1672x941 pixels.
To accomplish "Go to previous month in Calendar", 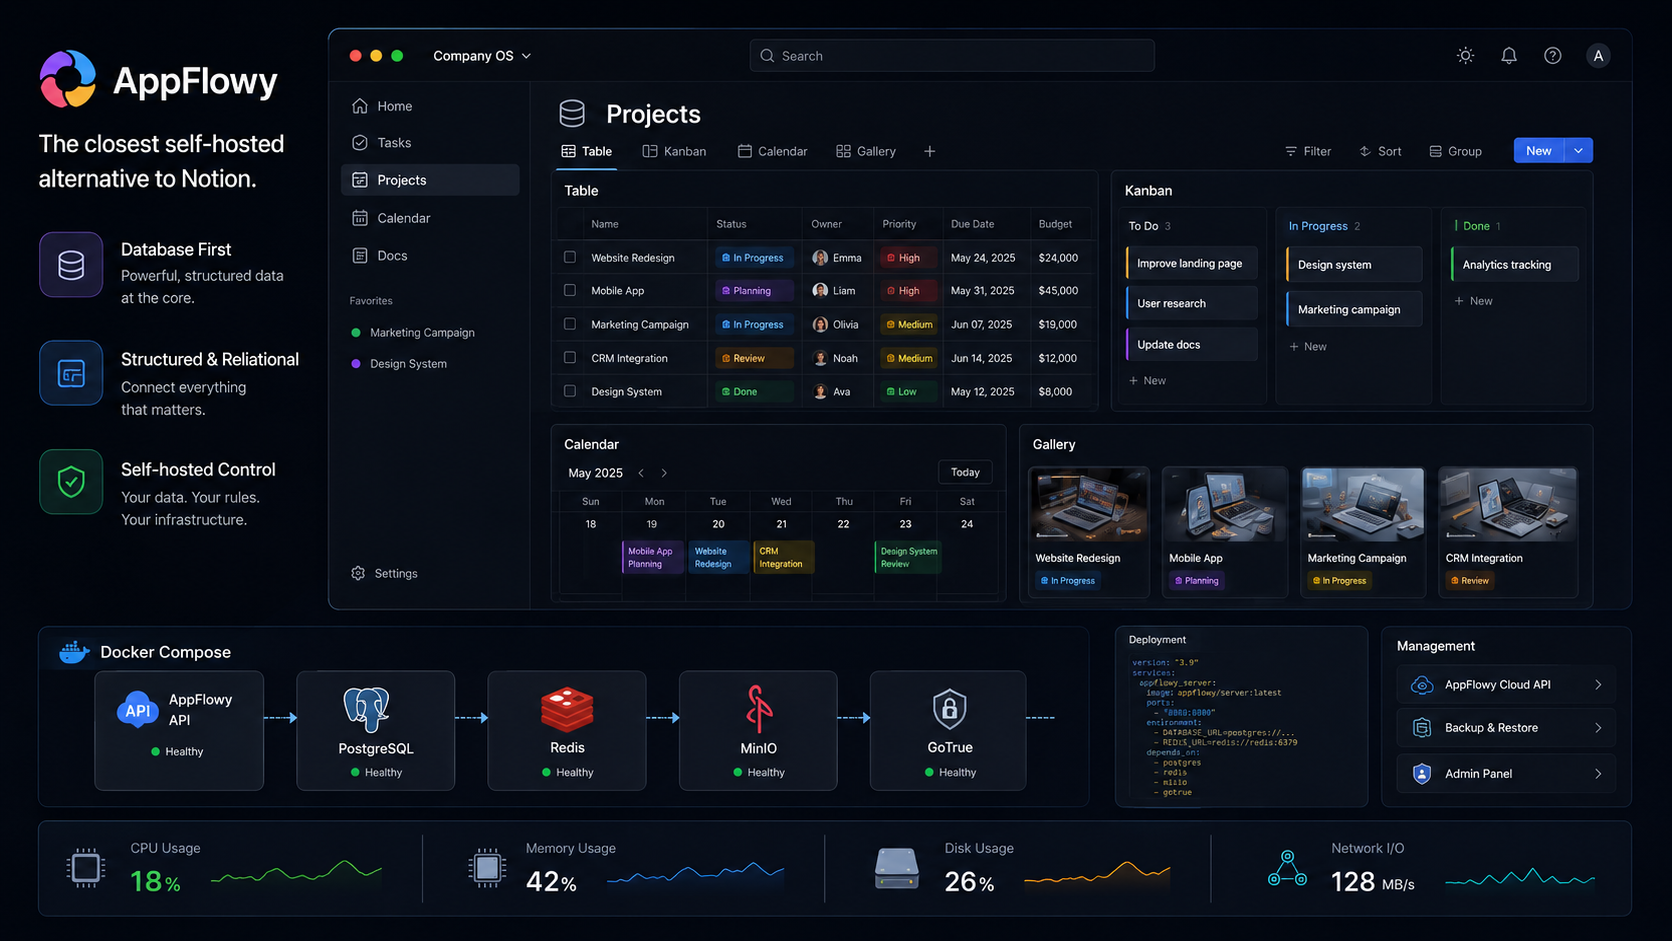I will pyautogui.click(x=641, y=473).
